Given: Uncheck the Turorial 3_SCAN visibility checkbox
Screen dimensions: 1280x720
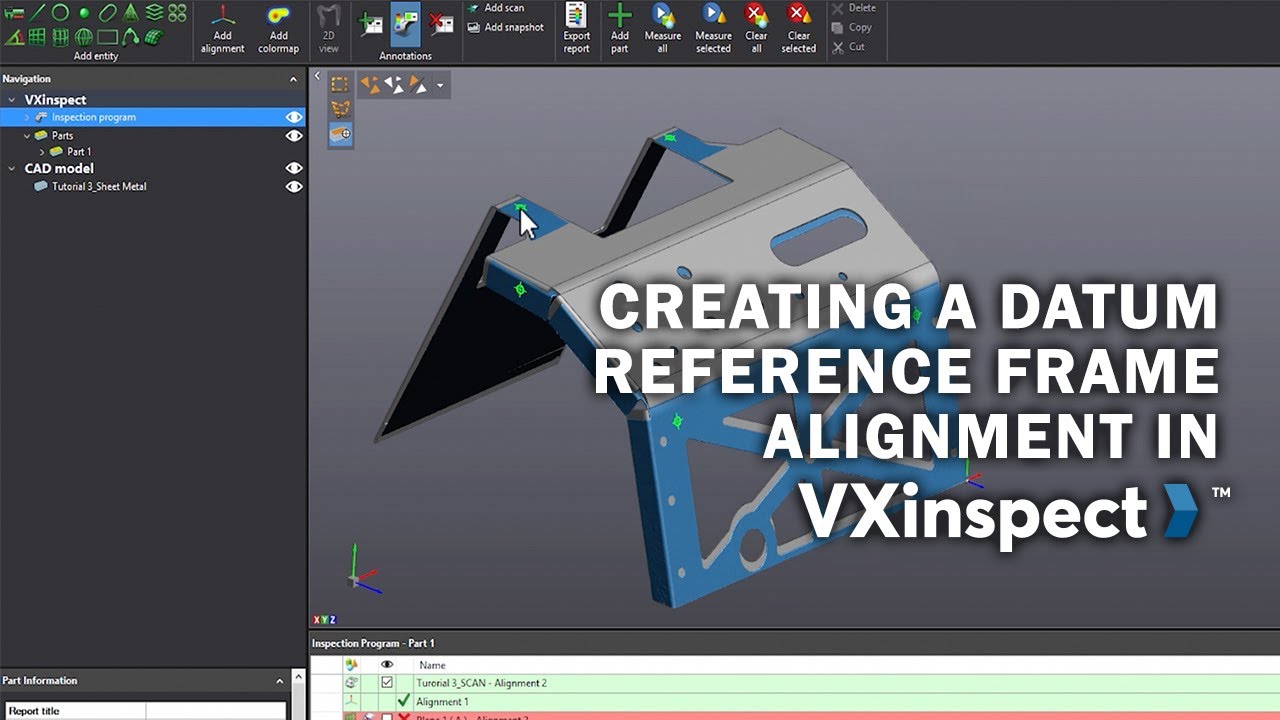Looking at the screenshot, I should (x=387, y=682).
